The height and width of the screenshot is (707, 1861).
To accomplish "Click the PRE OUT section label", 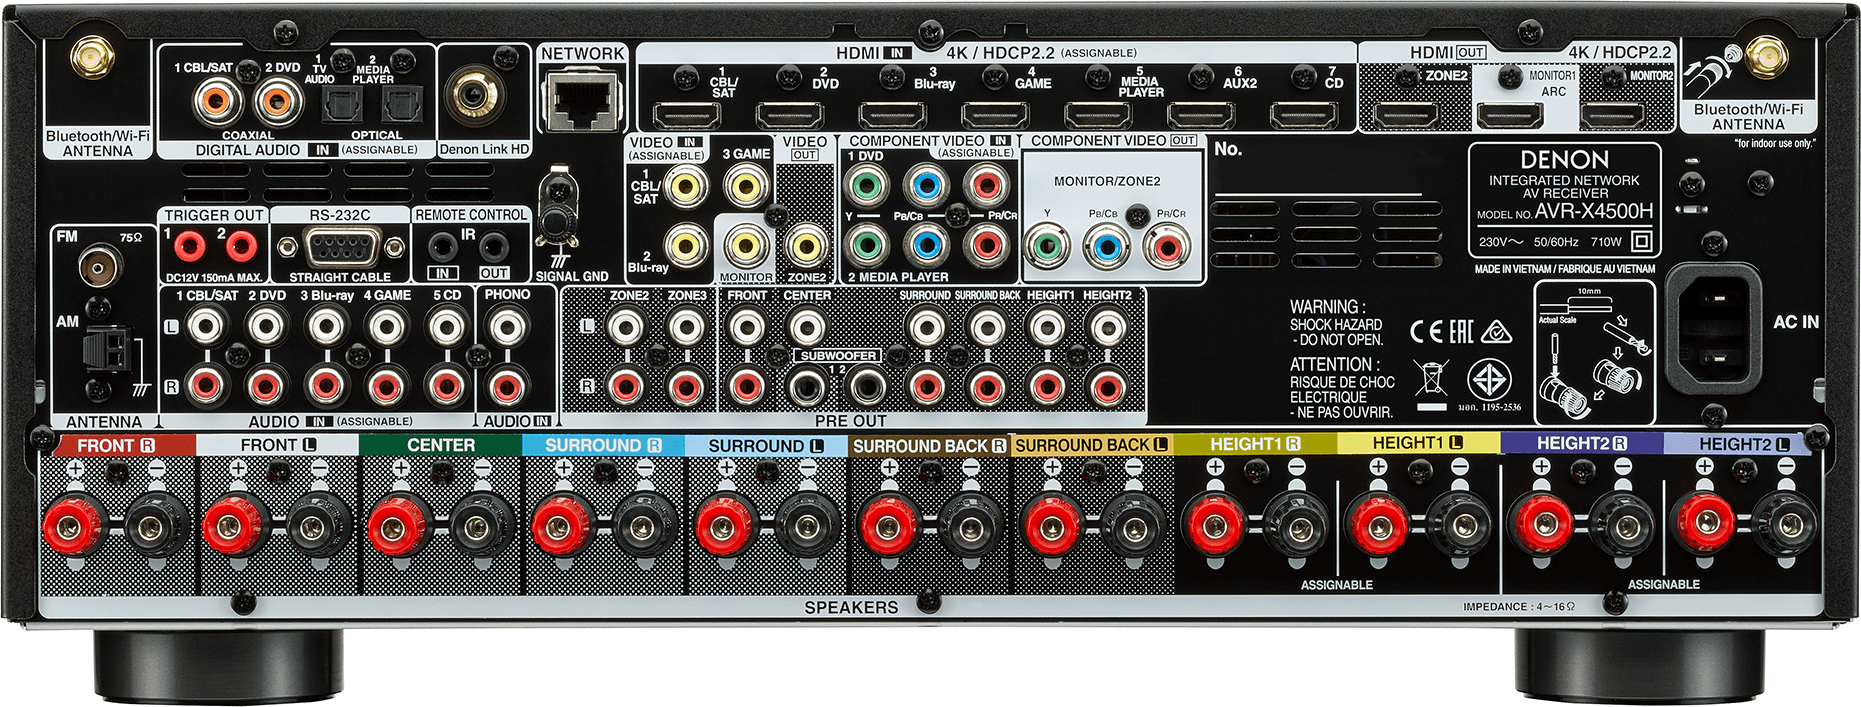I will tap(850, 421).
